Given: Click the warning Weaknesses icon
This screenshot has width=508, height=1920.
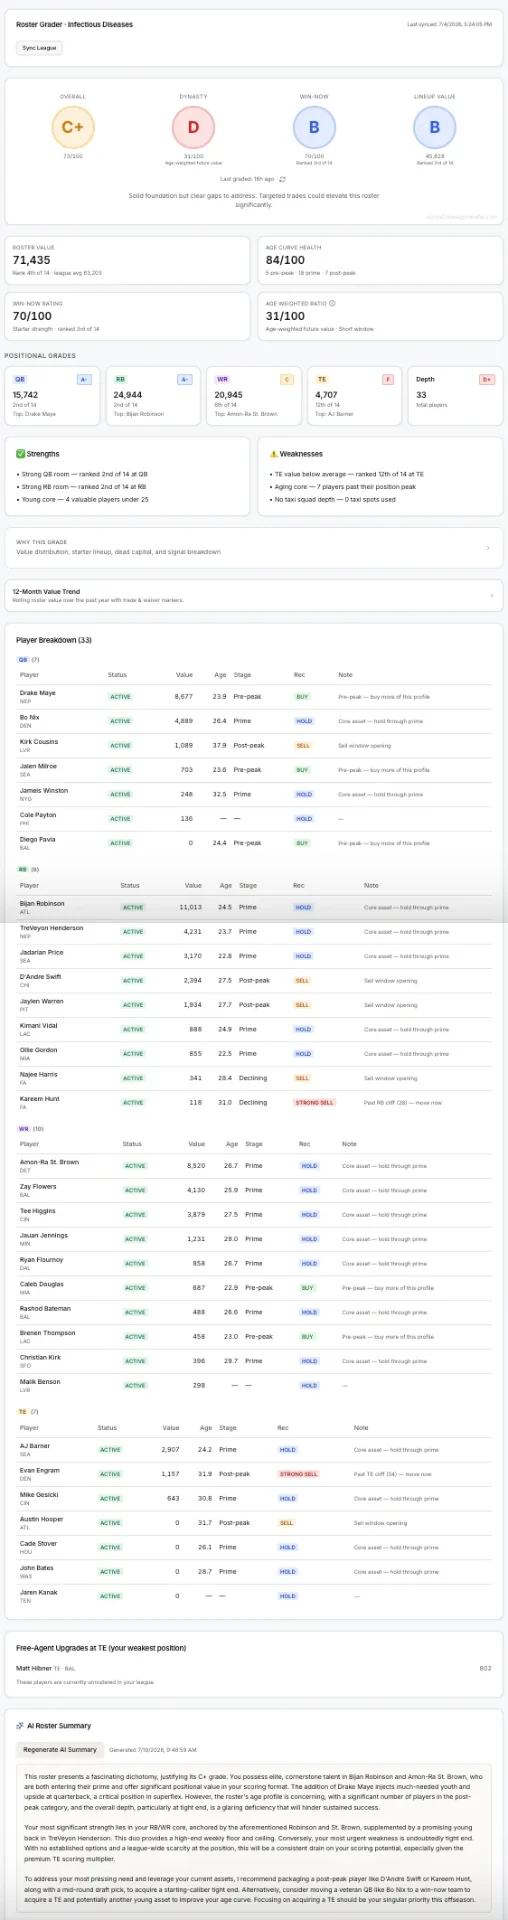Looking at the screenshot, I should click(x=273, y=453).
